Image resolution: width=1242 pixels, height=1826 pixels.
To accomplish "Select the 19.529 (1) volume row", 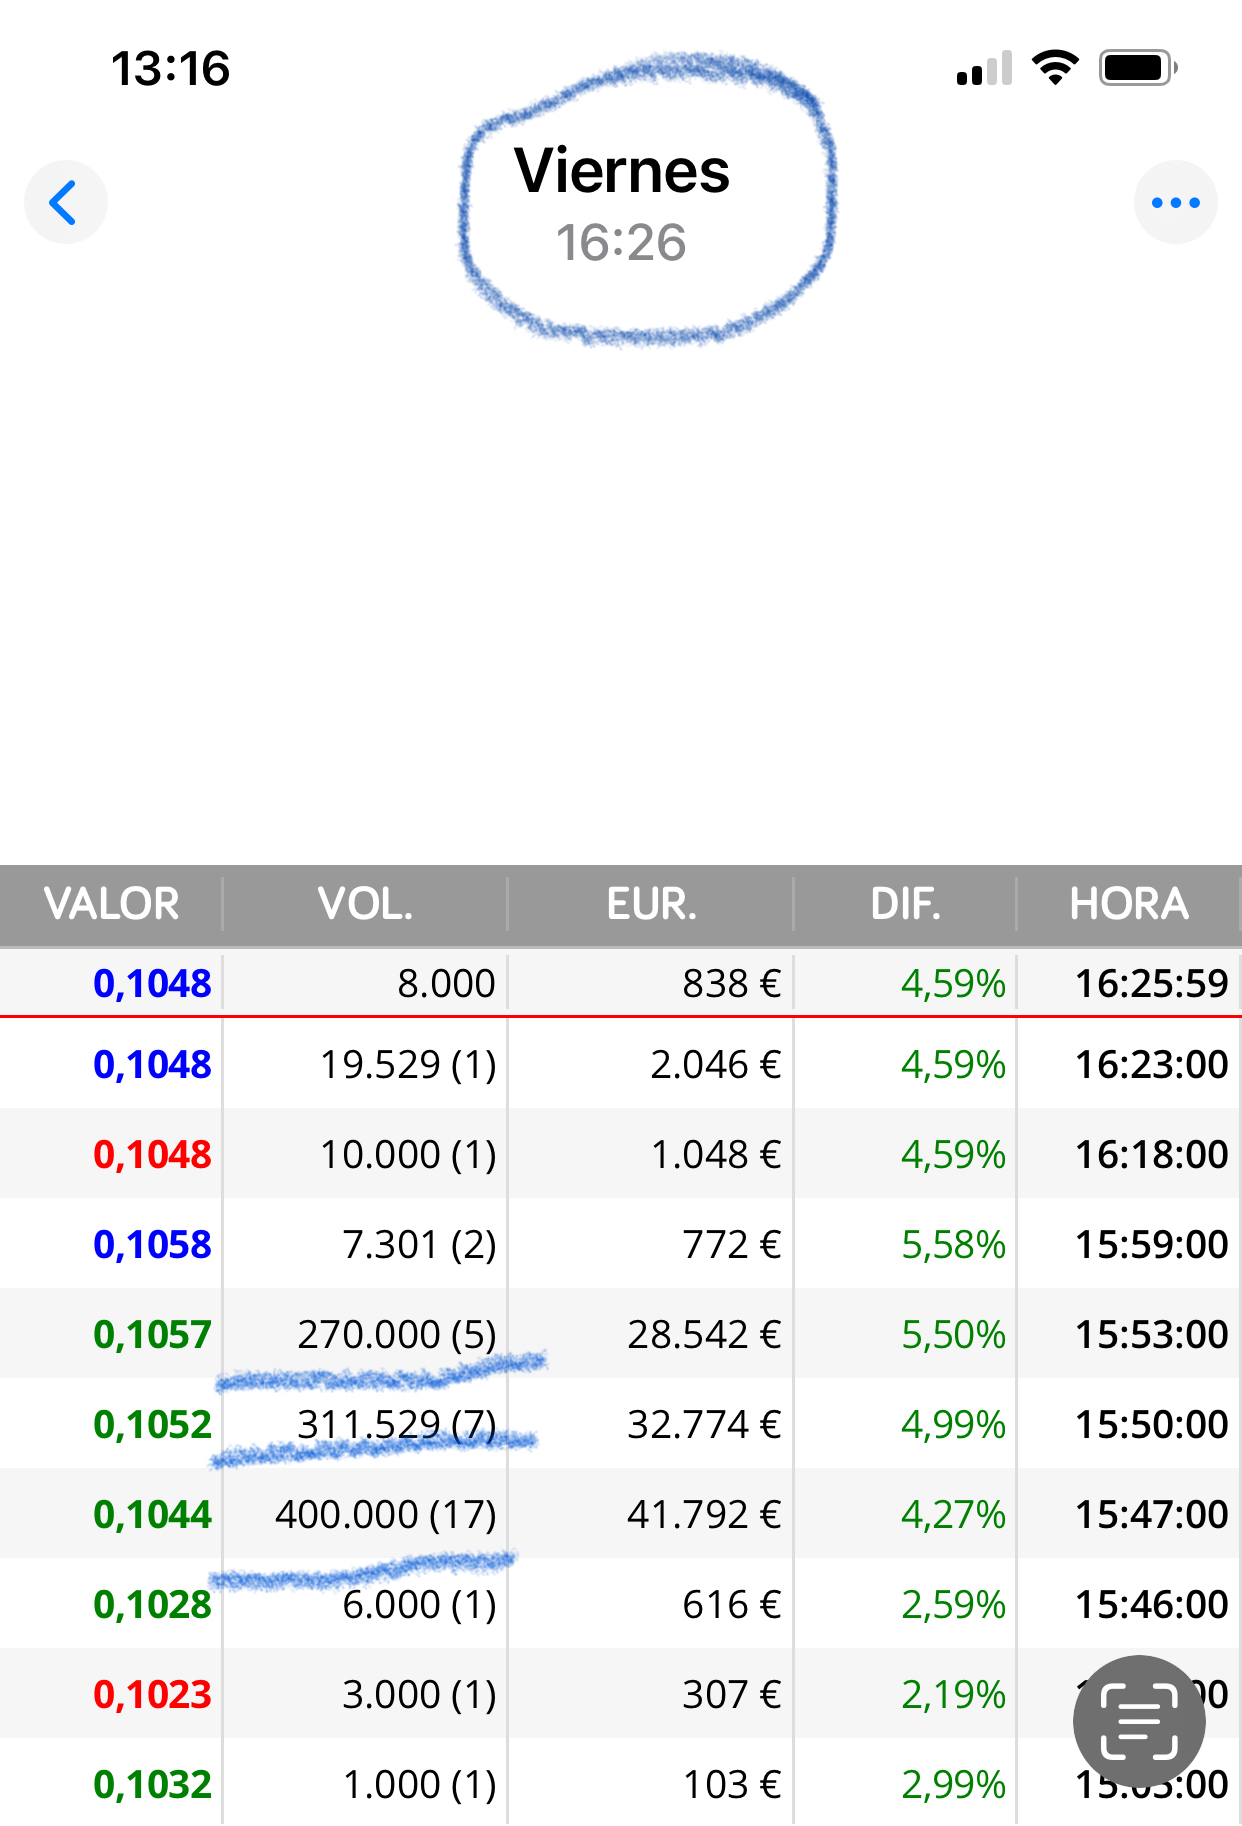I will click(621, 1064).
